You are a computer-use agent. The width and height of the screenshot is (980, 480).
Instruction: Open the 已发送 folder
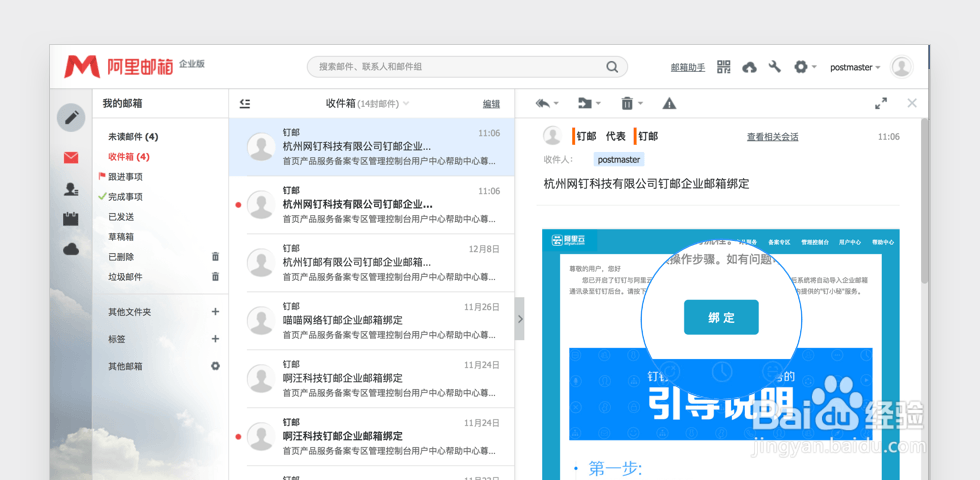coord(121,217)
